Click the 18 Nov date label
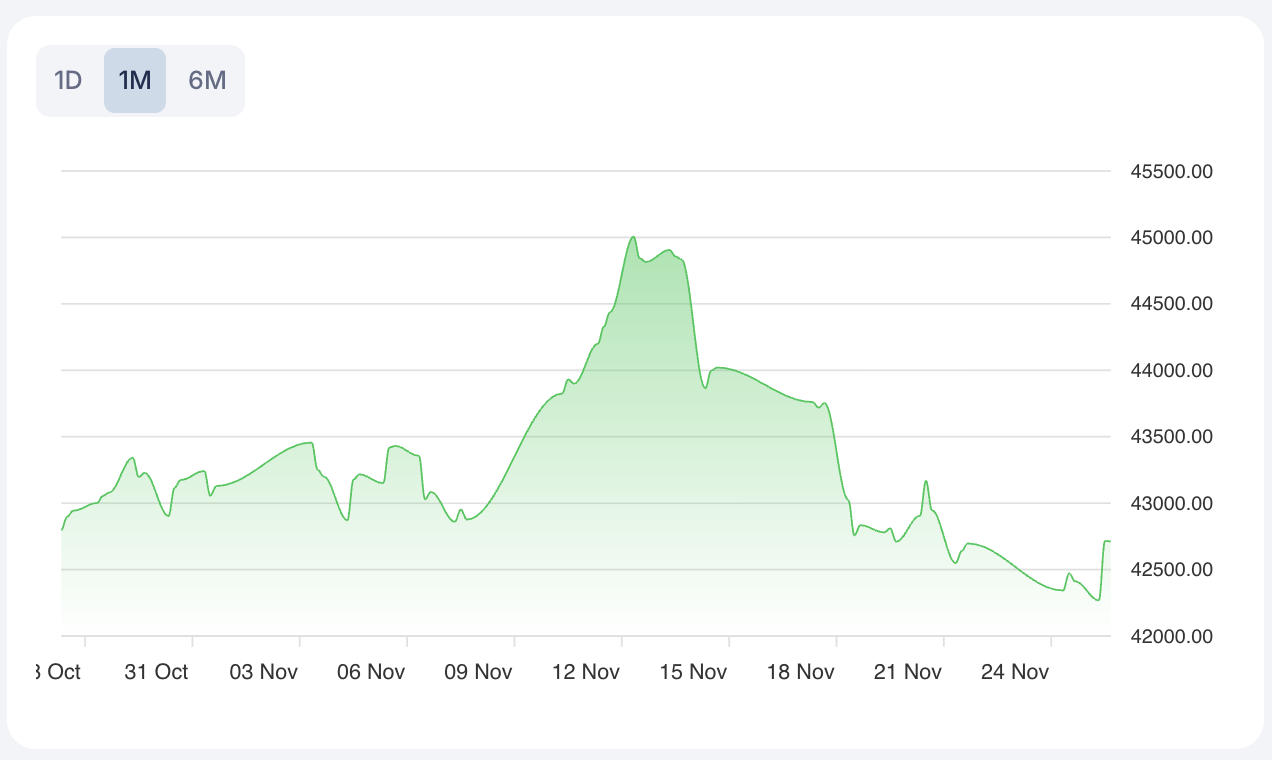This screenshot has width=1272, height=760. (x=800, y=672)
